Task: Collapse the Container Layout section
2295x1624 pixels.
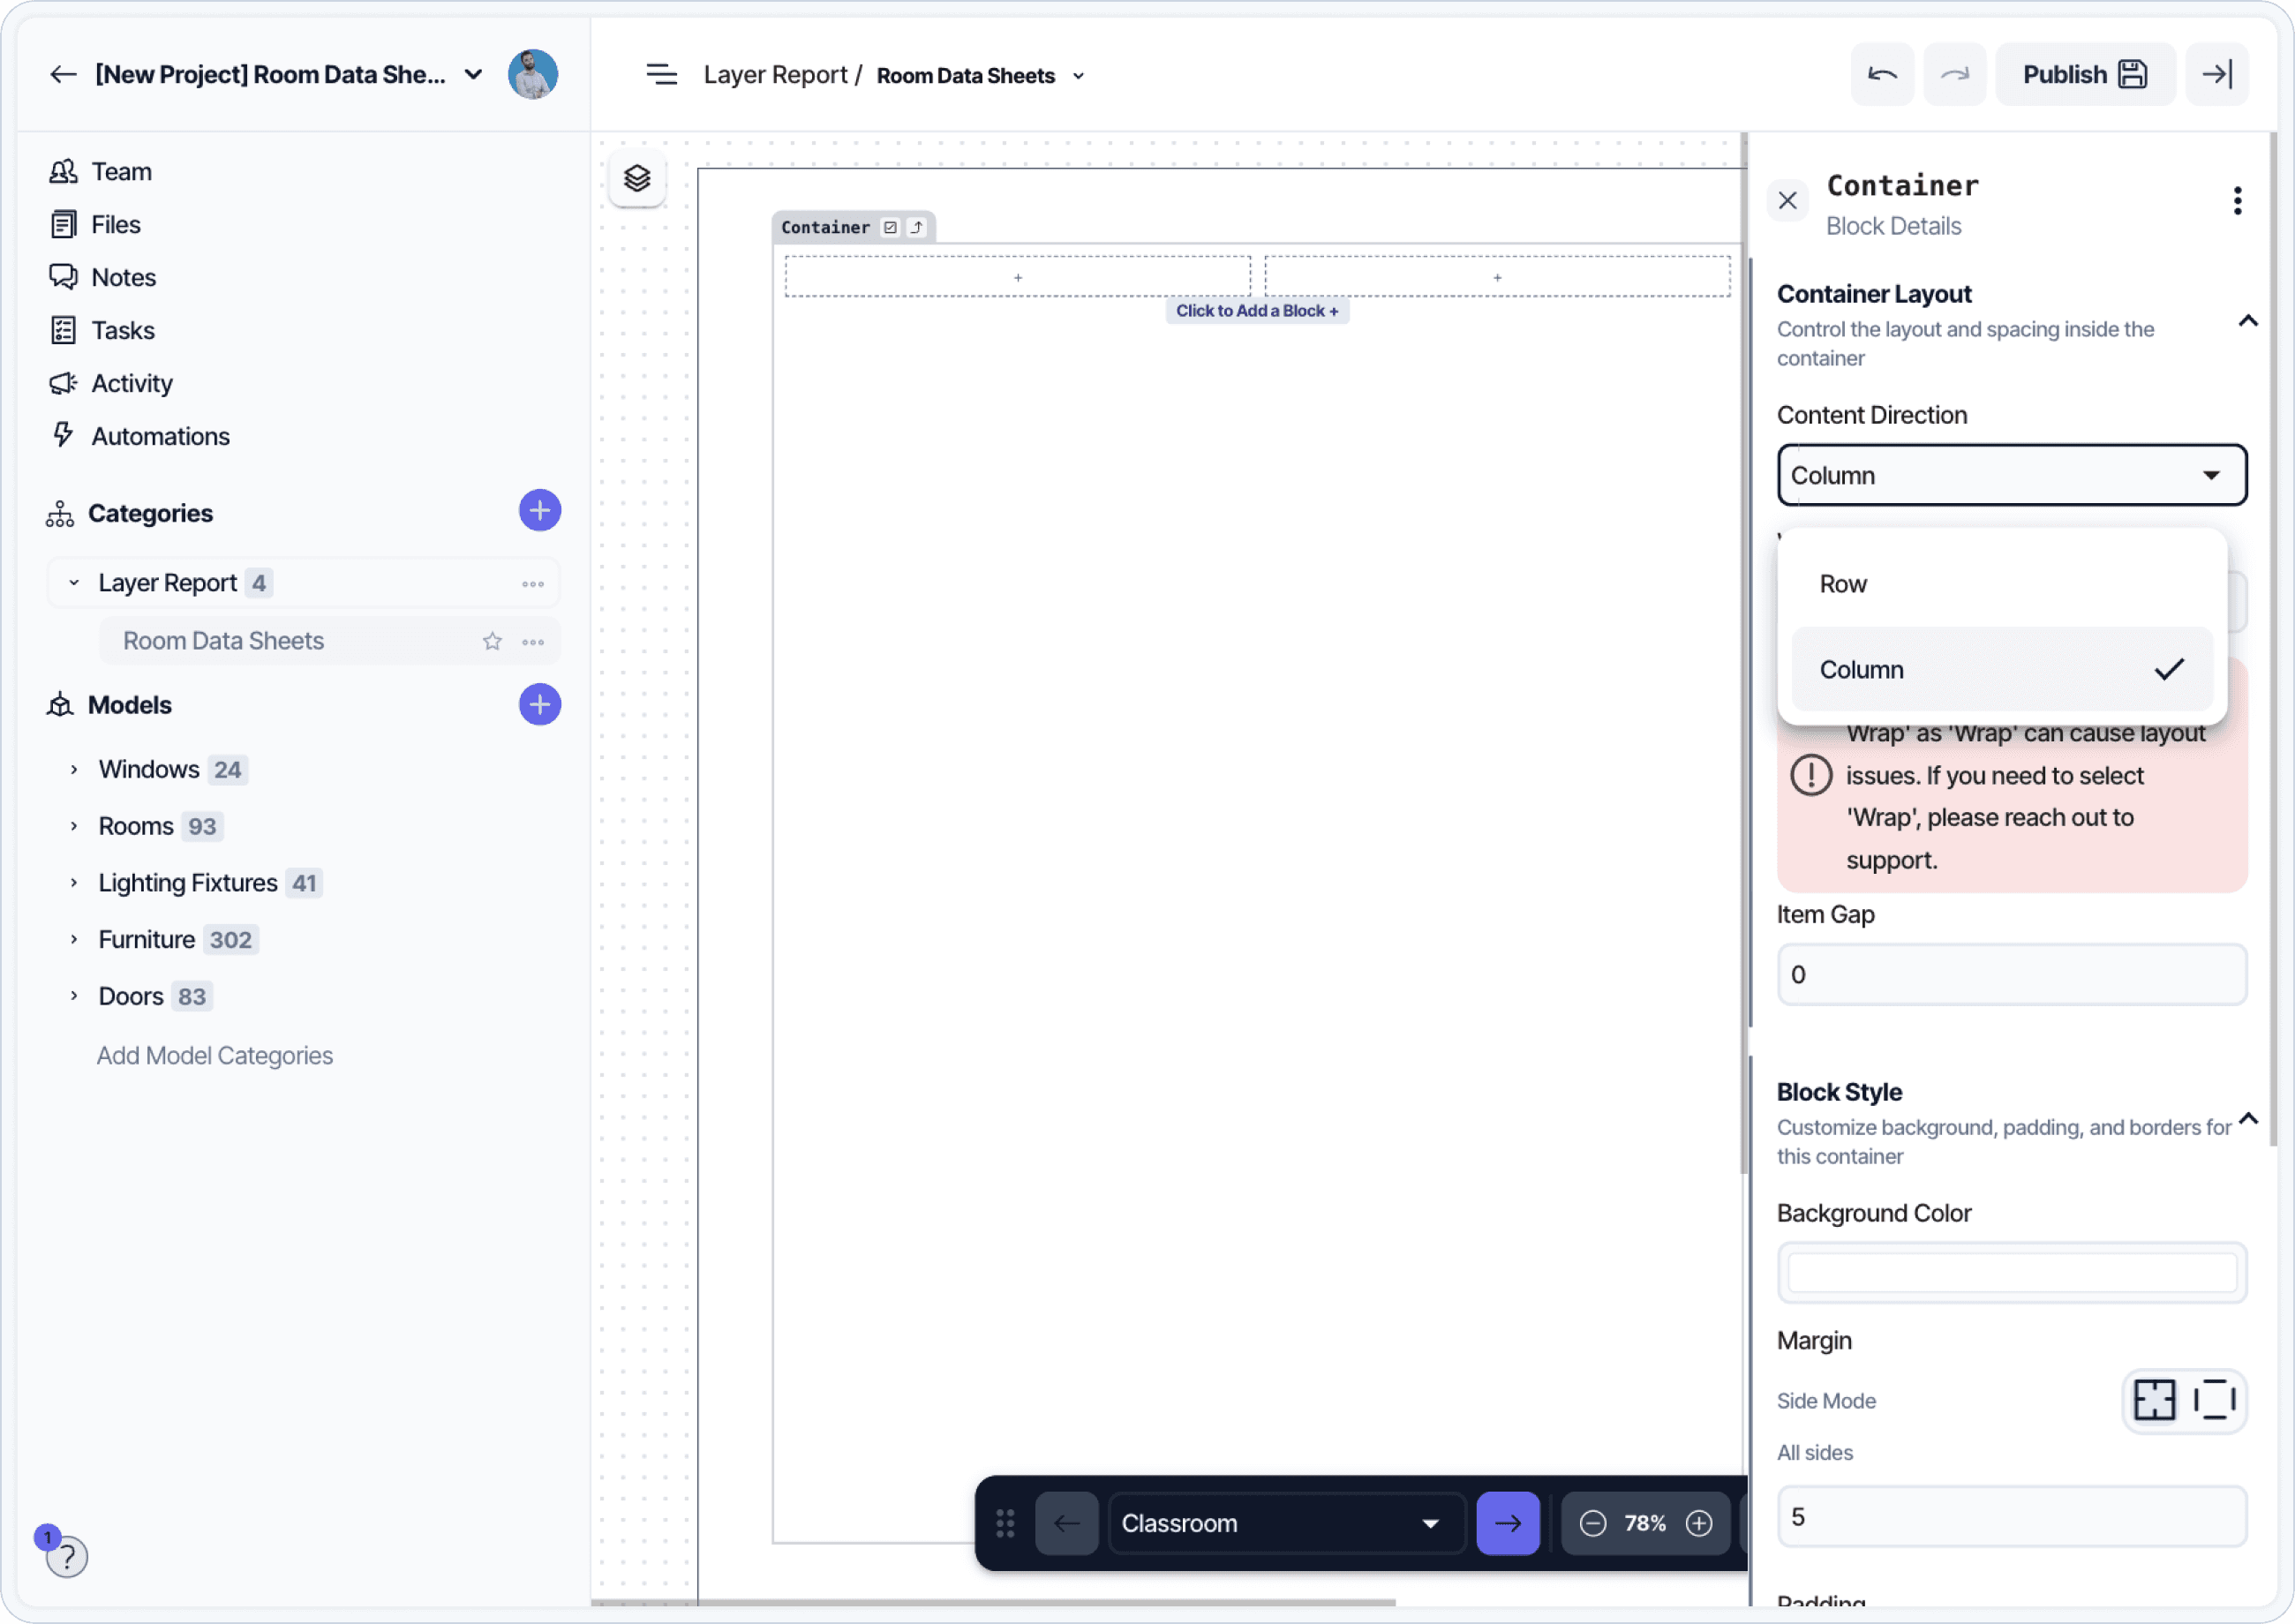Action: pyautogui.click(x=2247, y=321)
